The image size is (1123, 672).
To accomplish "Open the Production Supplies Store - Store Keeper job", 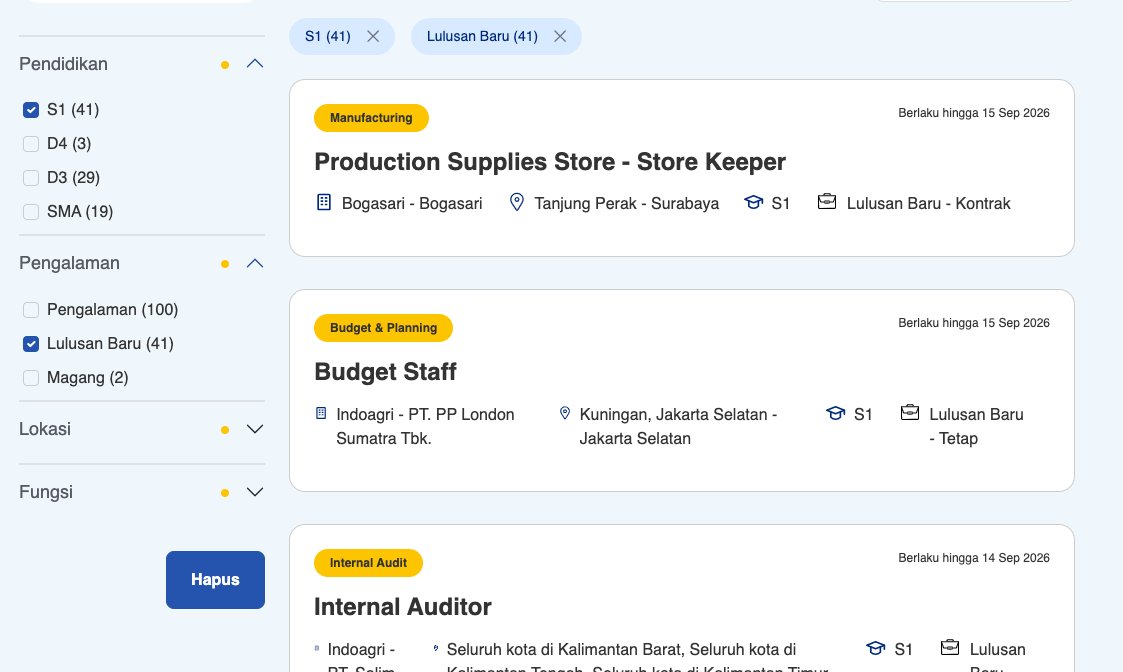I will tap(550, 162).
